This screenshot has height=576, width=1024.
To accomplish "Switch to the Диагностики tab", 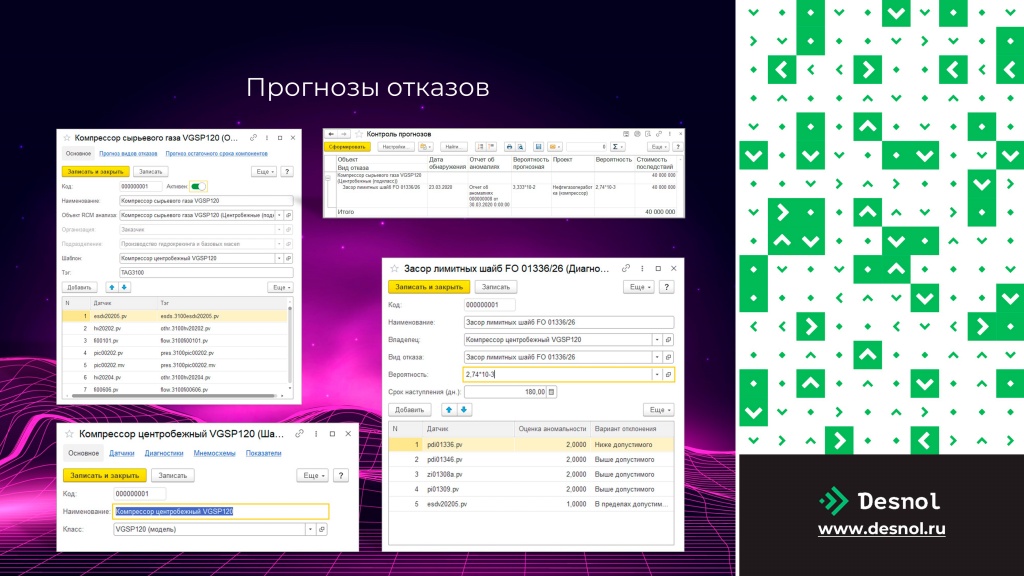I will (x=164, y=453).
